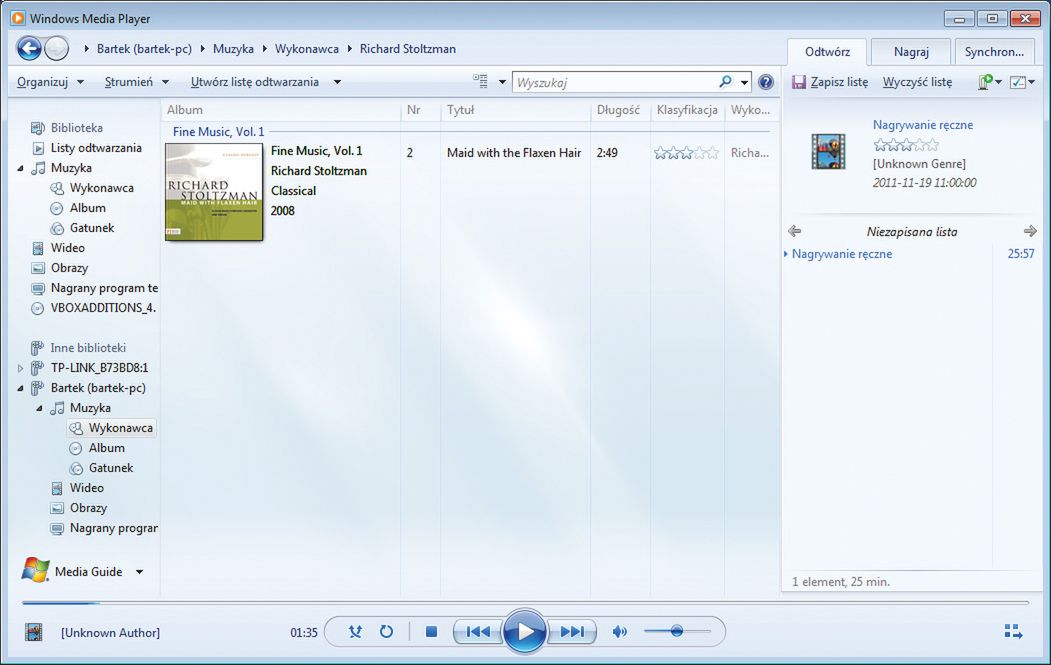Click the green flag online stores icon
Screen dimensions: 1051x665
coord(985,82)
